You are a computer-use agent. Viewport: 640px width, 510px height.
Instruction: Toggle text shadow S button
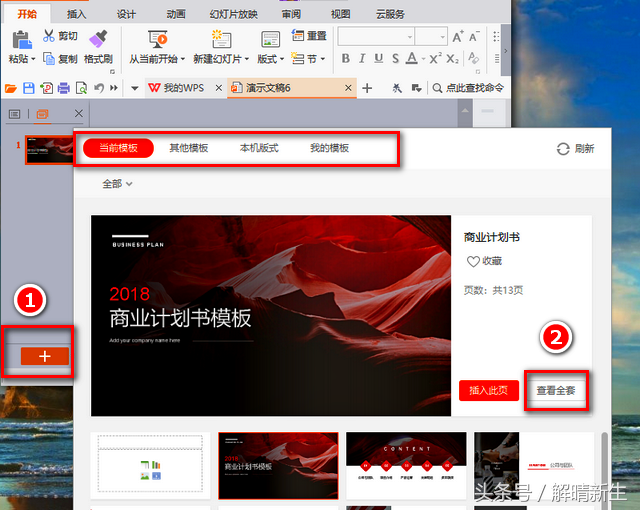395,58
